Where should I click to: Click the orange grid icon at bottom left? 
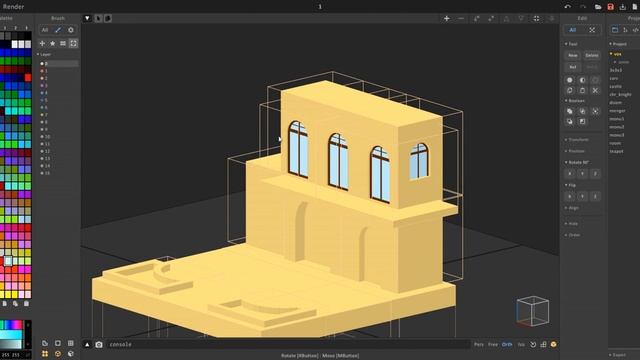click(45, 353)
